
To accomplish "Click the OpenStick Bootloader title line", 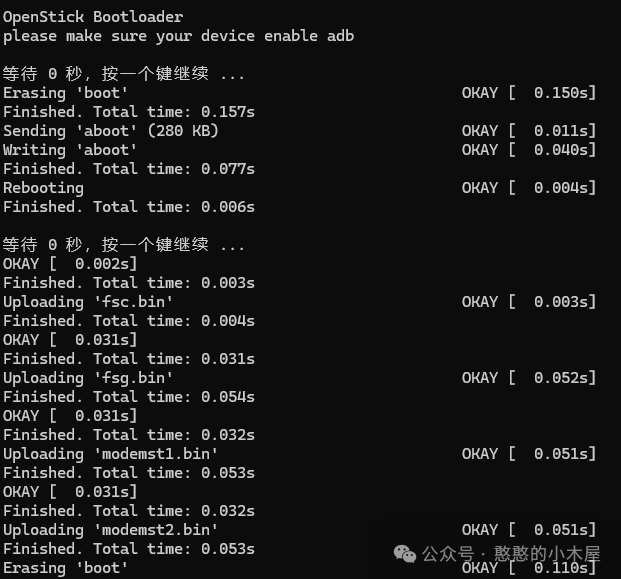I will tap(93, 17).
